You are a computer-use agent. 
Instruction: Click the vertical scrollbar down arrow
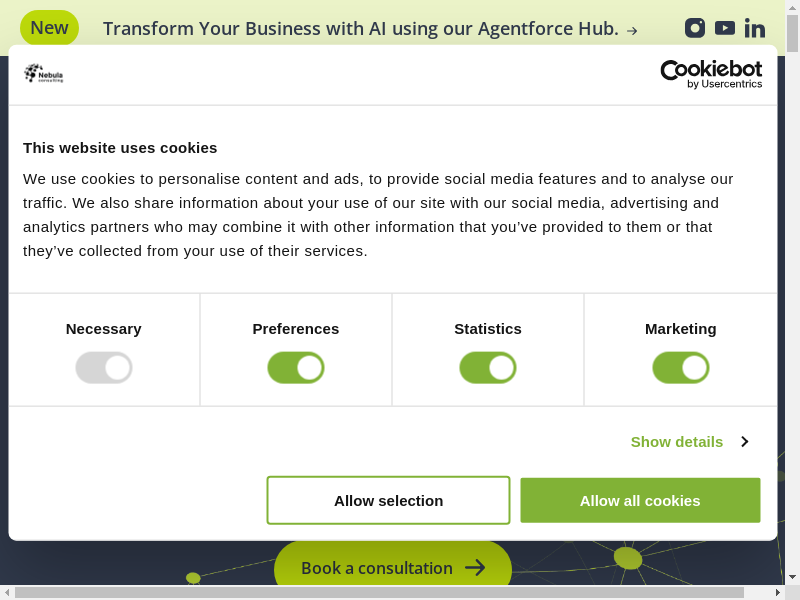click(792, 577)
